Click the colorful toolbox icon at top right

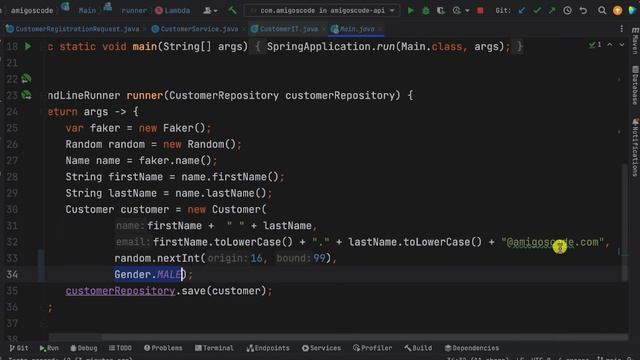pos(632,10)
